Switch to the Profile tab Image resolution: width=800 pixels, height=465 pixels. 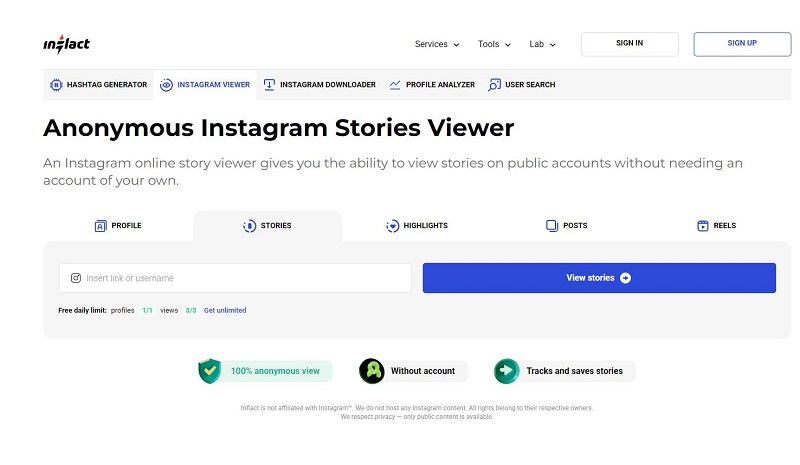tap(118, 226)
